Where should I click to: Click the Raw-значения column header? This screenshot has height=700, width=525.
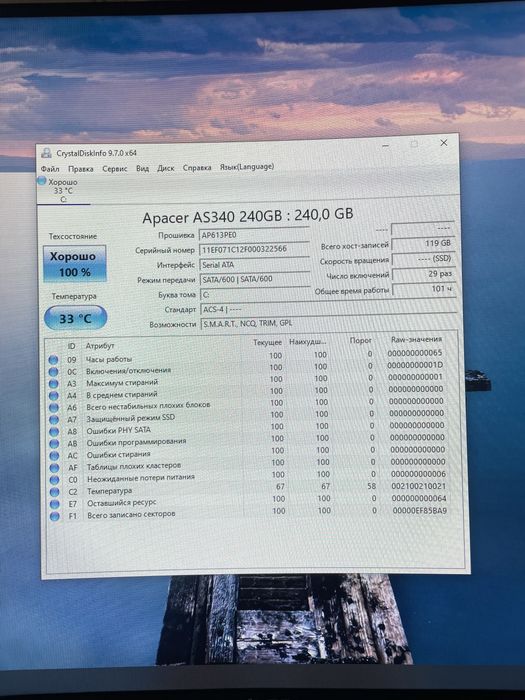tap(417, 339)
